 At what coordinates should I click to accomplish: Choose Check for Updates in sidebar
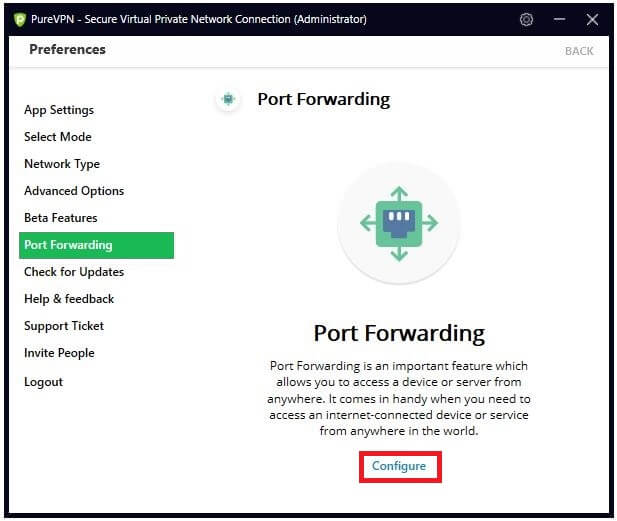[74, 272]
